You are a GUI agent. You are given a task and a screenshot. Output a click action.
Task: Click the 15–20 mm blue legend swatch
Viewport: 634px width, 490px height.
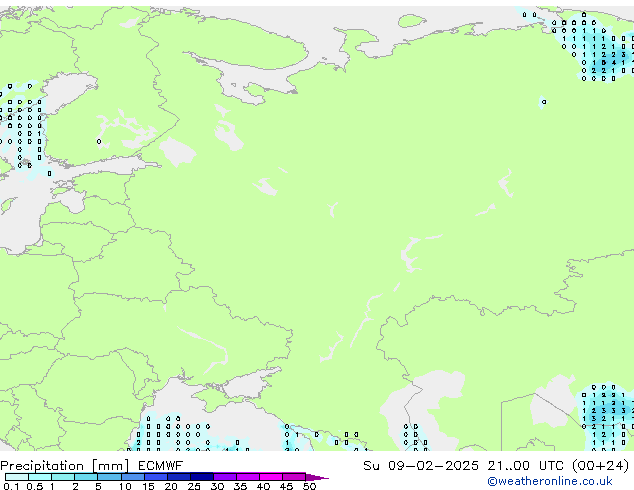pos(155,477)
